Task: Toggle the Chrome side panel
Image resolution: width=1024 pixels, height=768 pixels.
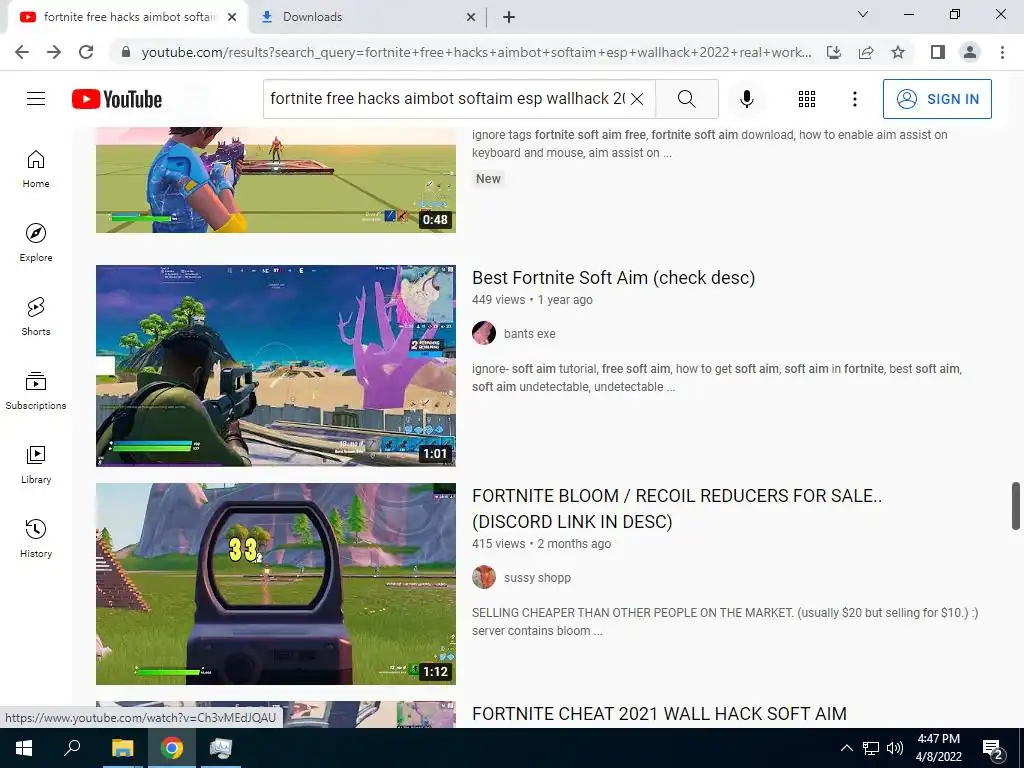Action: tap(938, 52)
